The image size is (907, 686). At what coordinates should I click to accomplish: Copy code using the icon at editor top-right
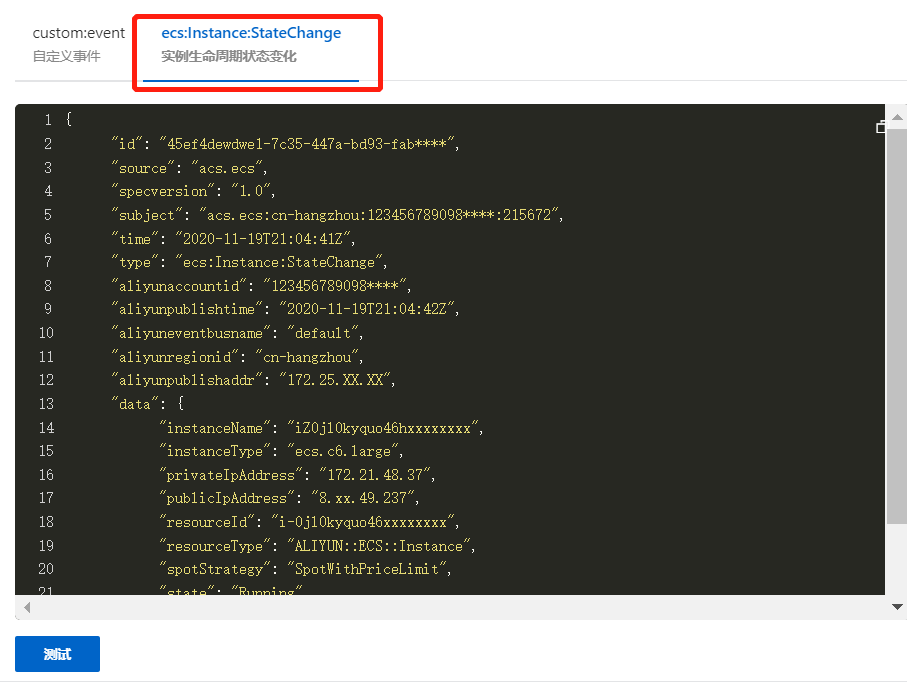click(880, 127)
